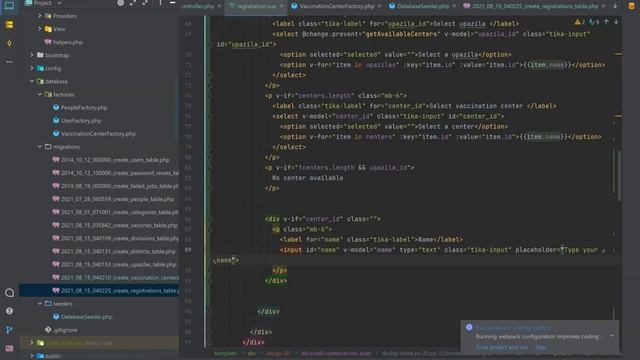Viewport: 640px width, 360px height.
Task: Click 'template' breadcrumb at editor bottom
Action: pyautogui.click(x=225, y=353)
